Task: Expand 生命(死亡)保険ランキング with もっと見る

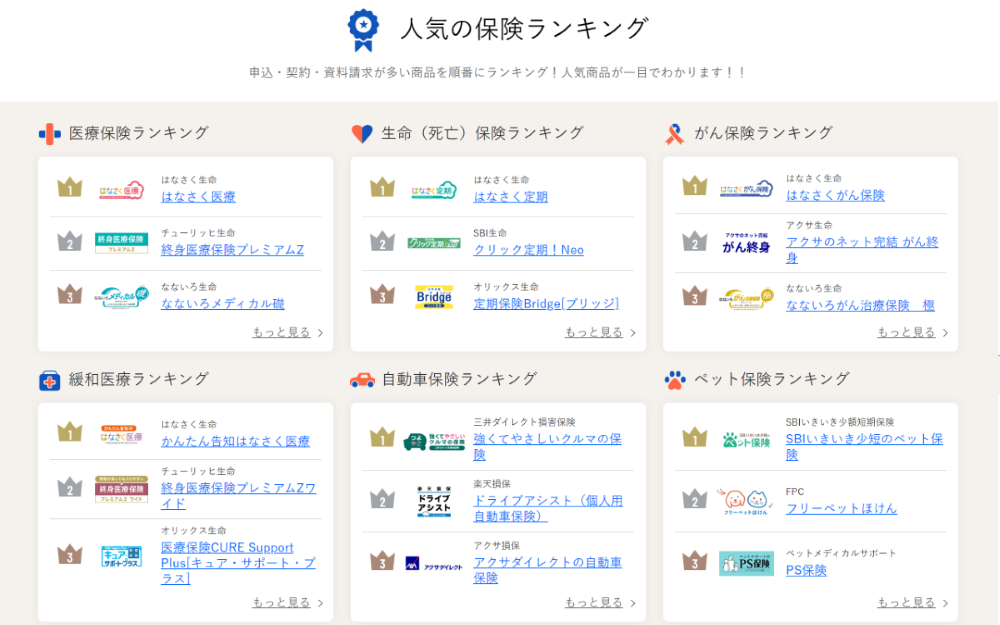Action: coord(599,333)
